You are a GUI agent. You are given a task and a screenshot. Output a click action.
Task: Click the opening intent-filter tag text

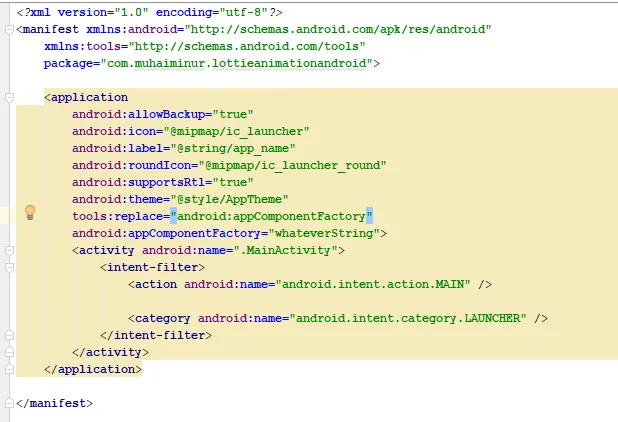click(153, 267)
